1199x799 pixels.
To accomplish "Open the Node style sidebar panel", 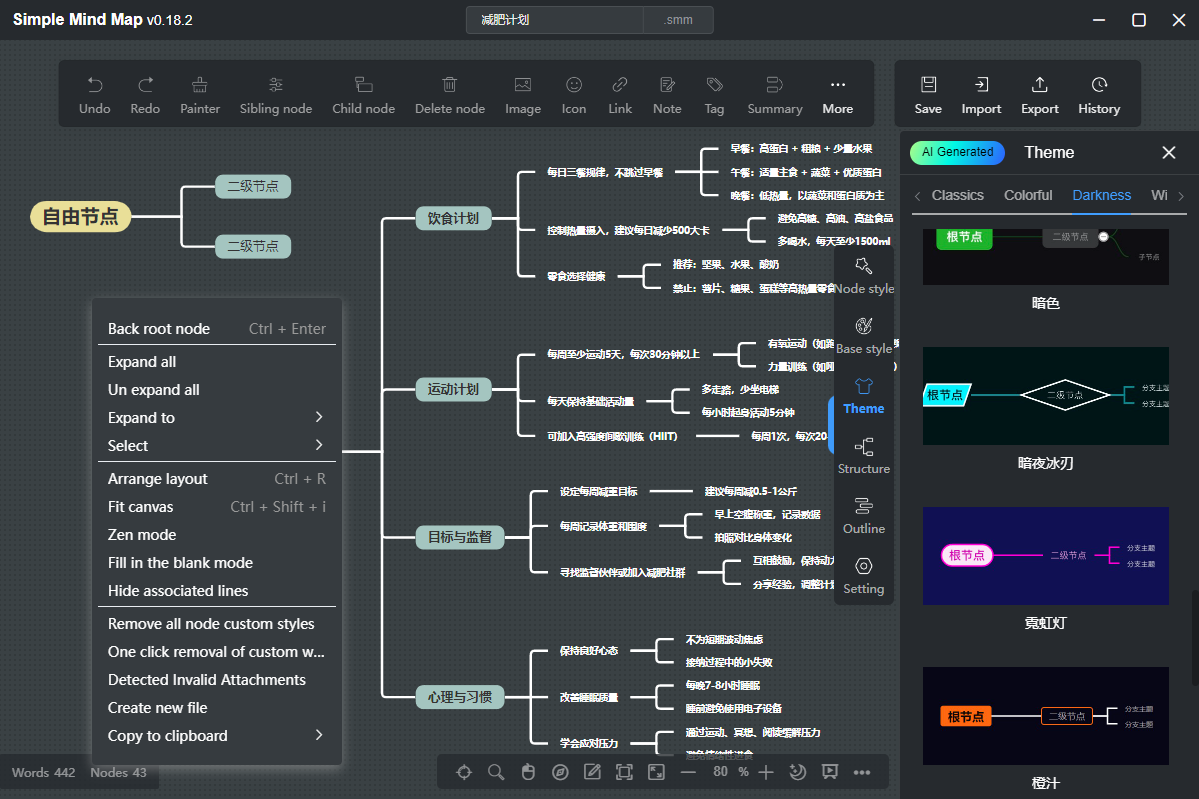I will (x=864, y=276).
